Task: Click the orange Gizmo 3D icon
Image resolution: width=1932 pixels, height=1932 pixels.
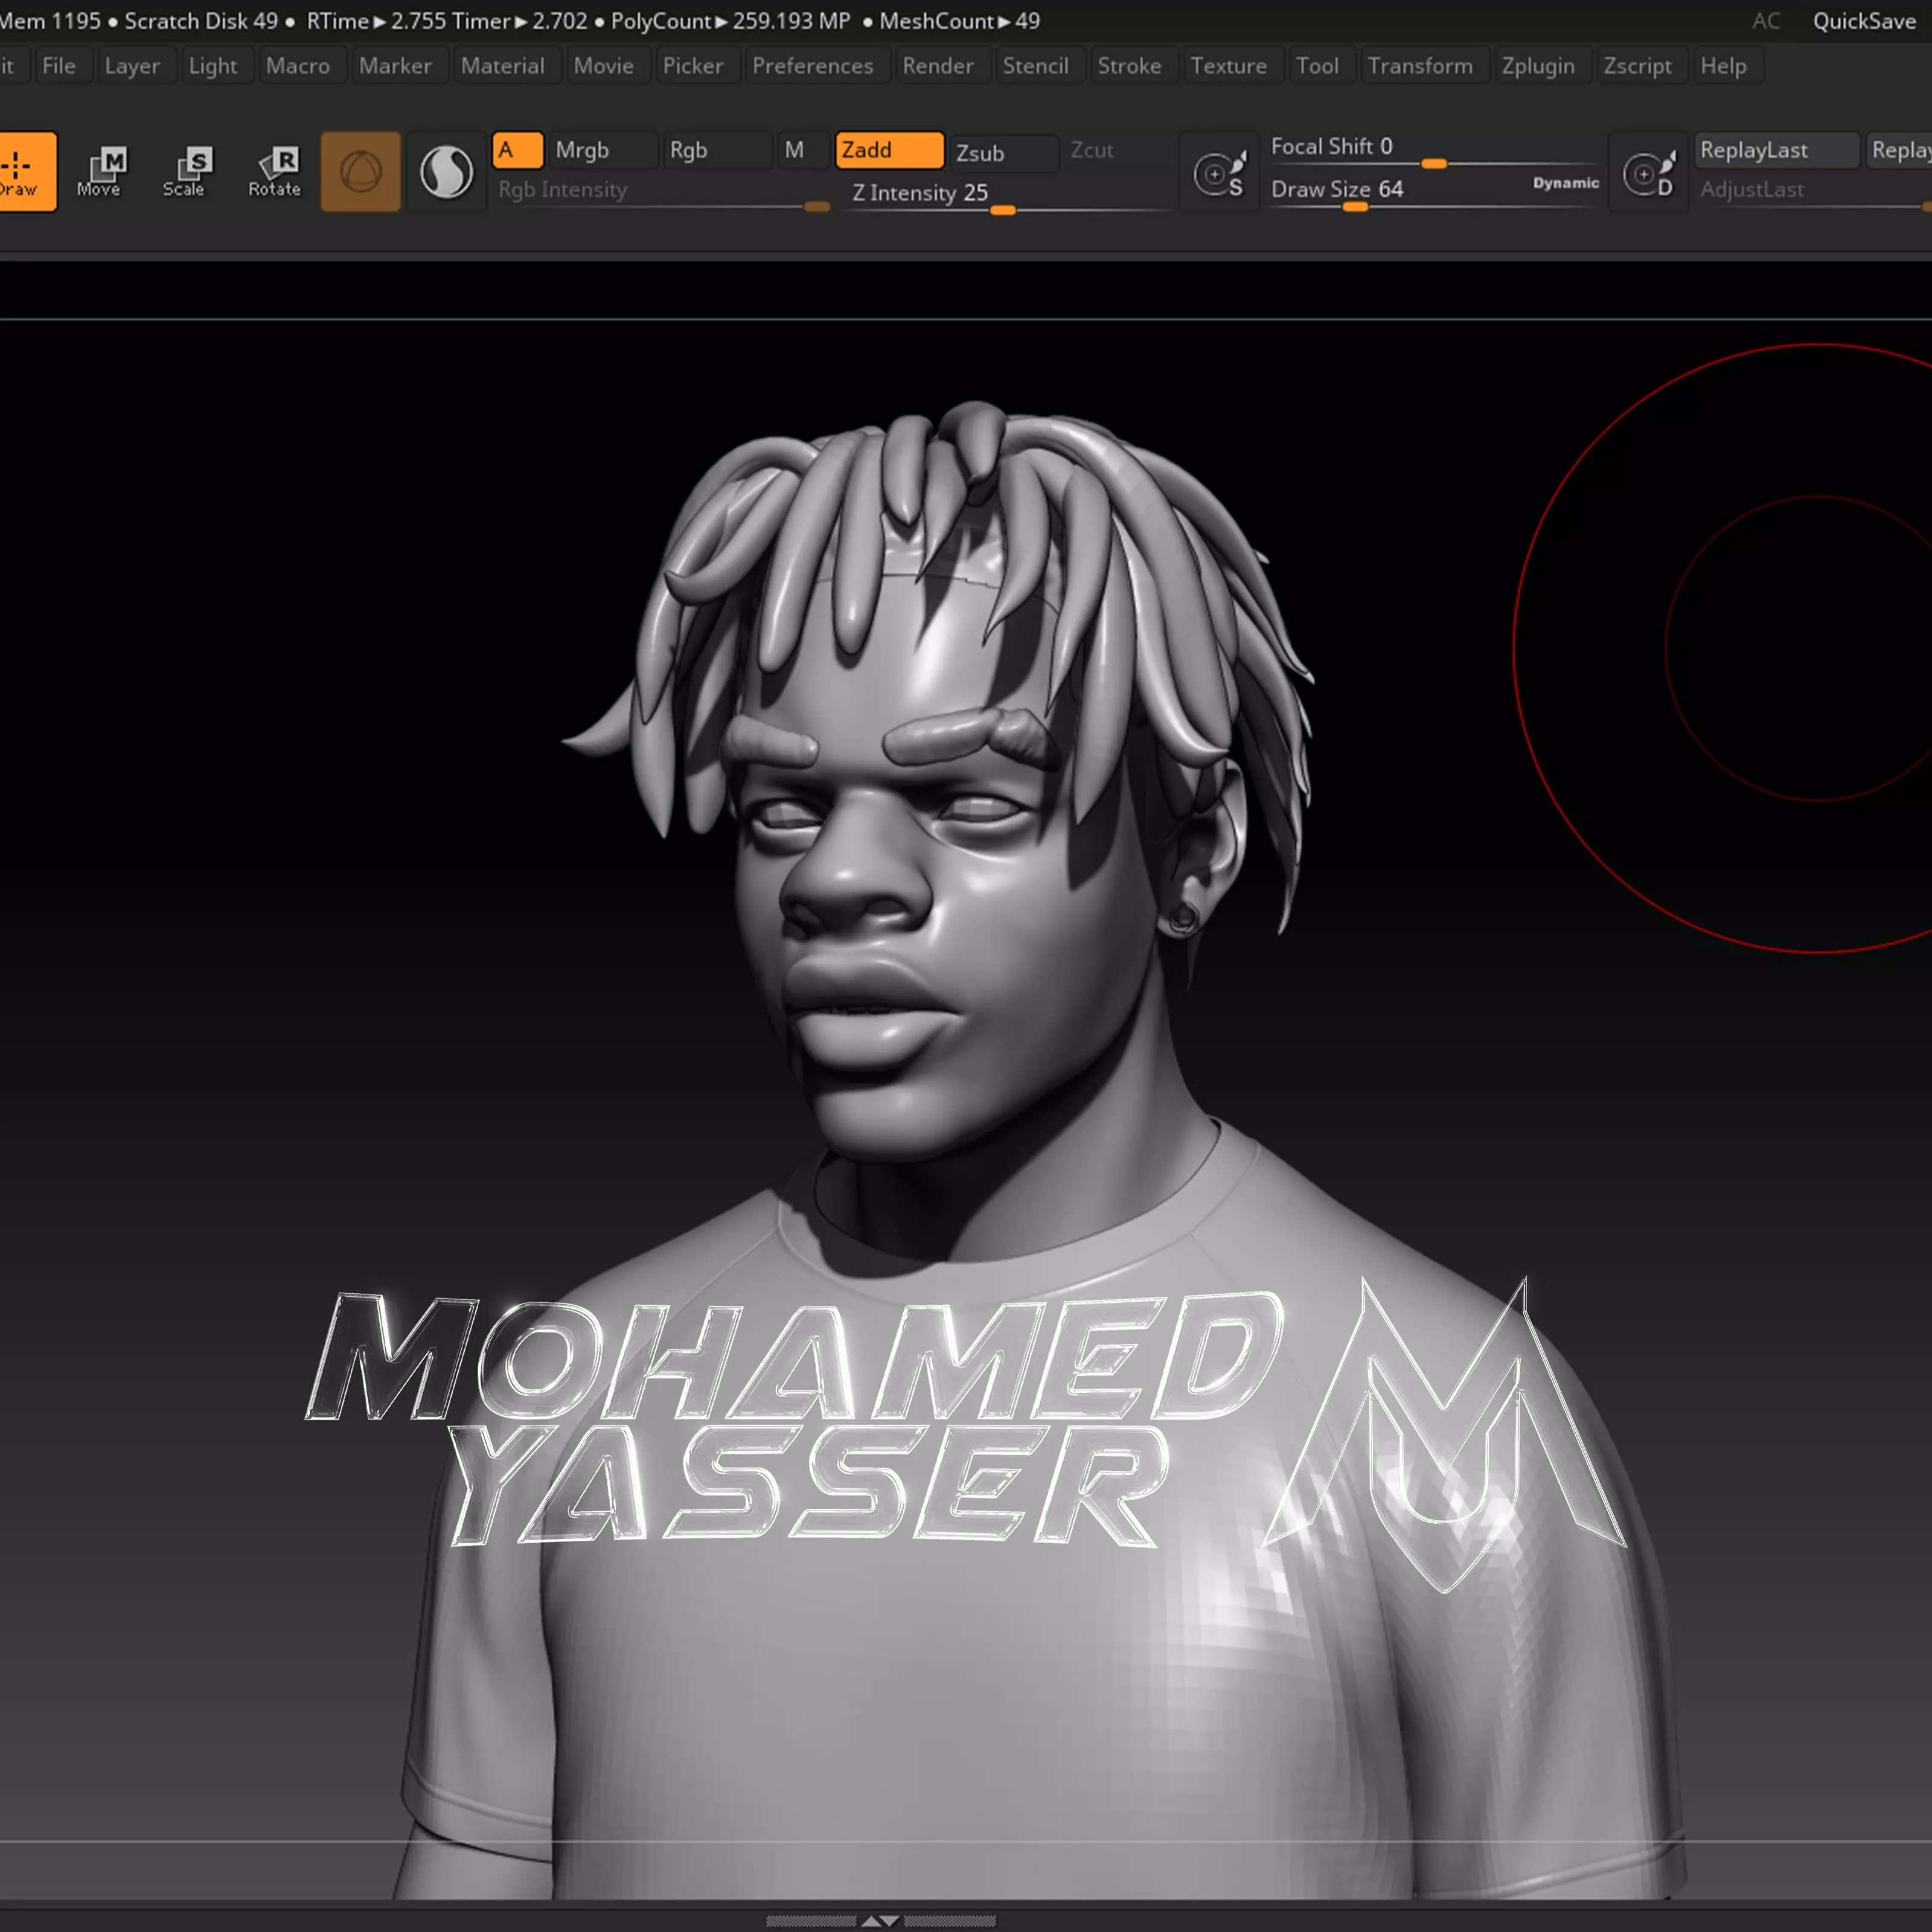Action: point(360,172)
